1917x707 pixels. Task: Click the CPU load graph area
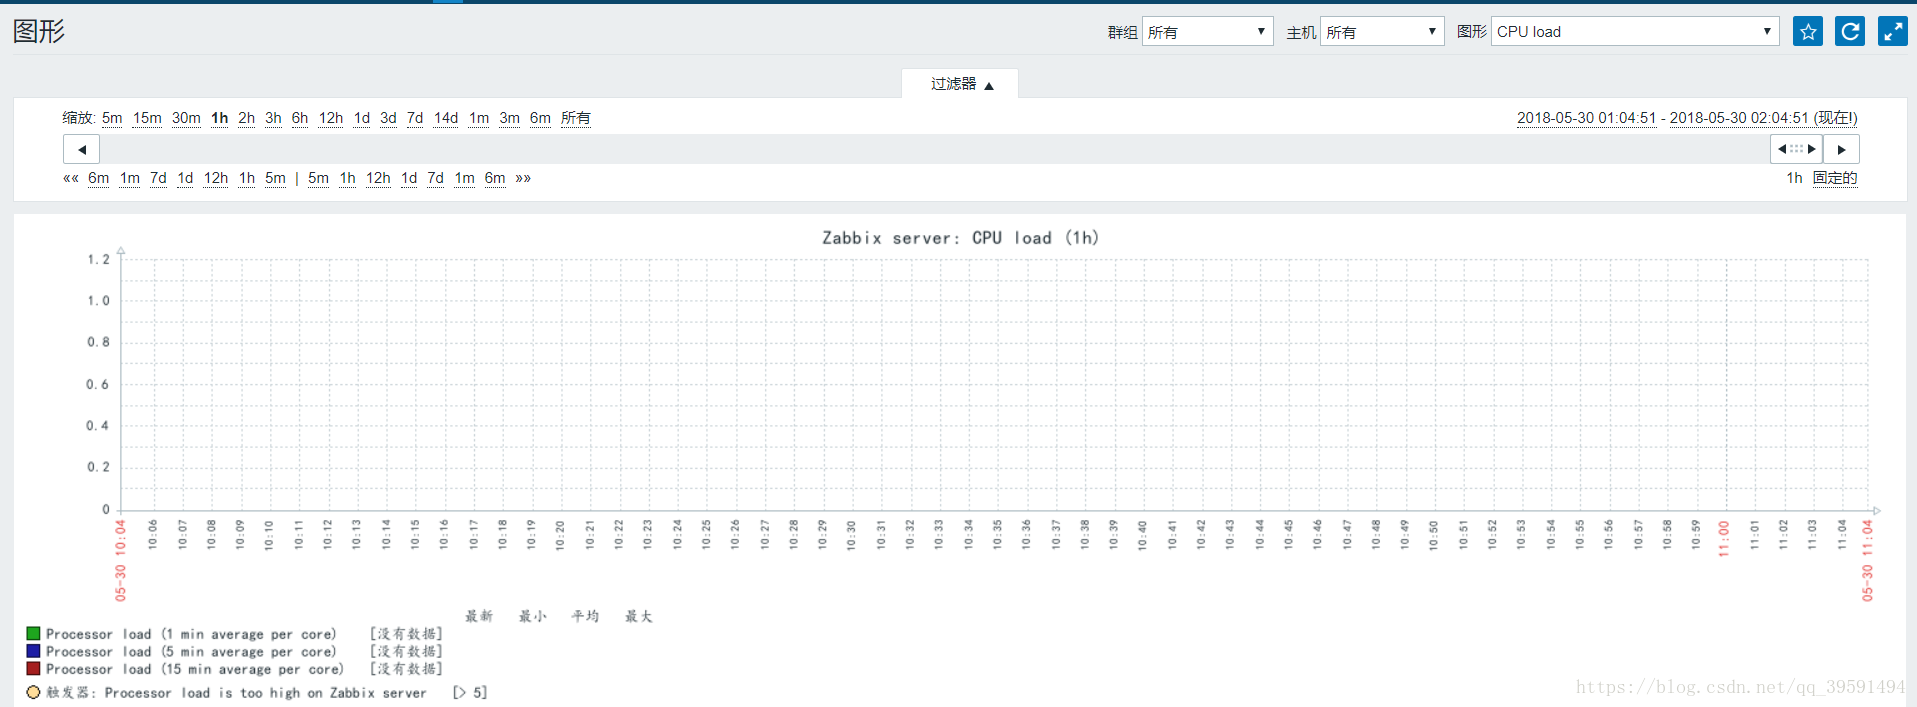995,384
